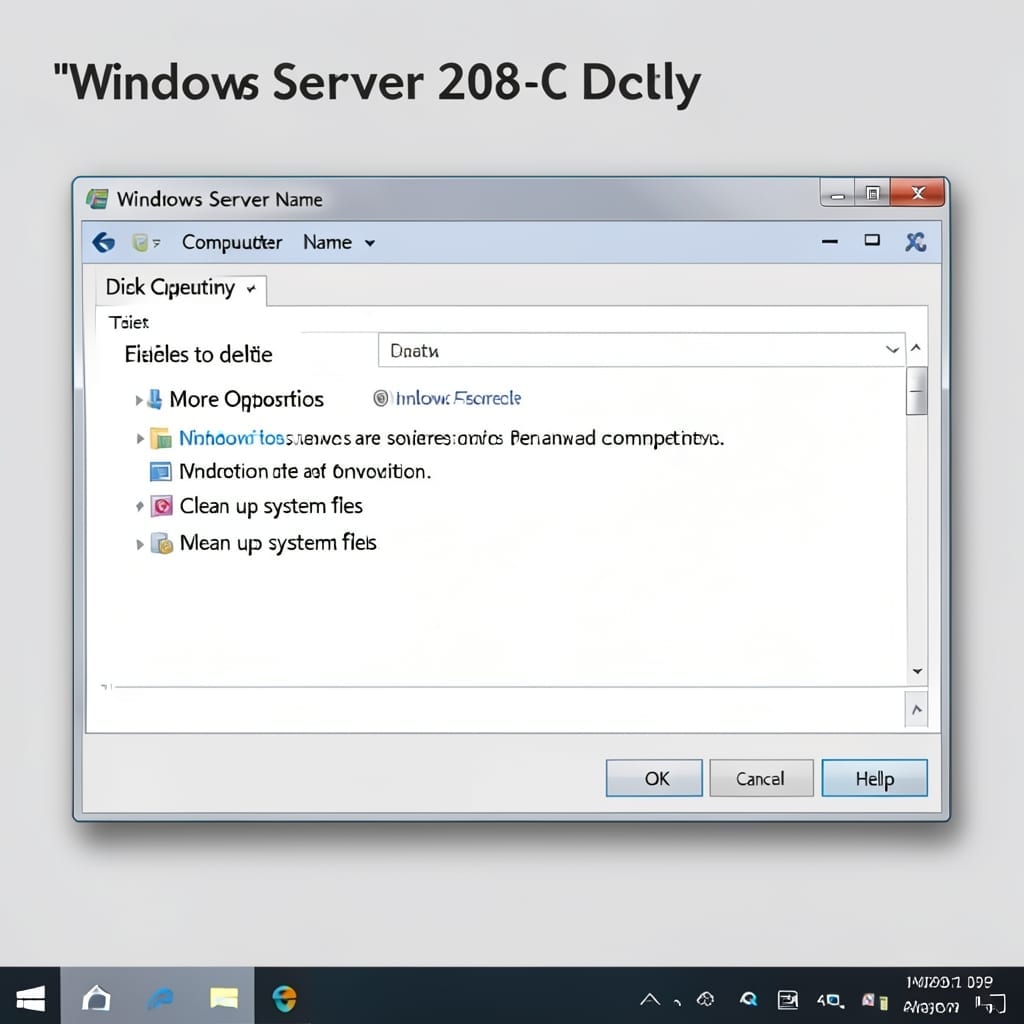The height and width of the screenshot is (1024, 1024).
Task: Expand the Clean up system fles item
Action: [139, 506]
